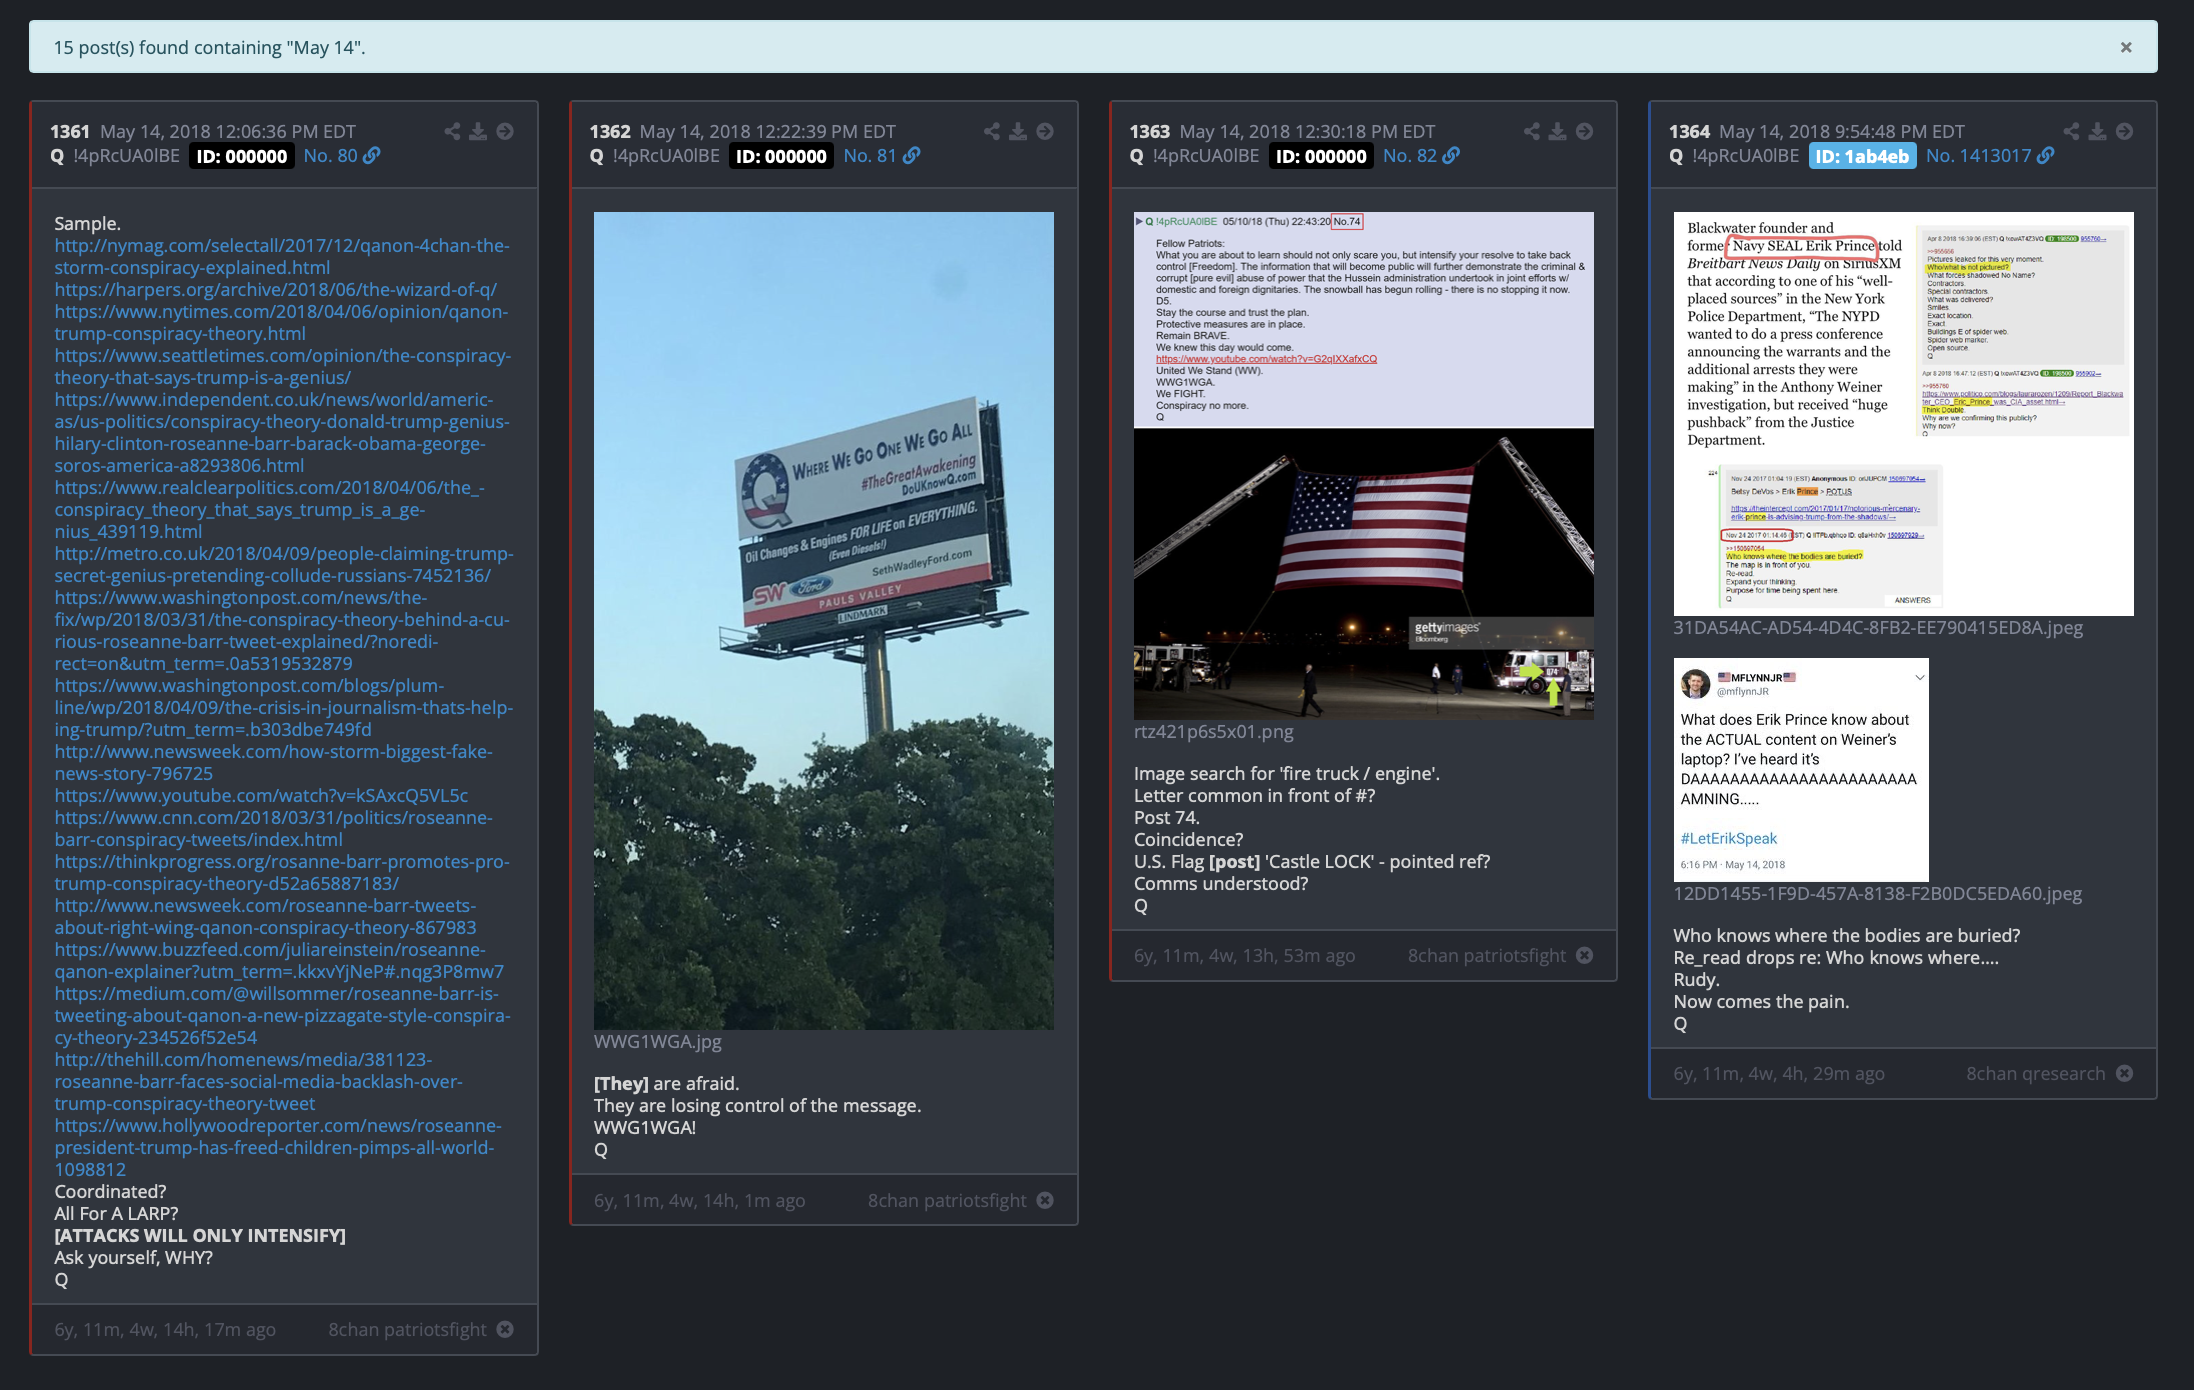Open post 1362 with arrow circle icon
The height and width of the screenshot is (1390, 2194).
(x=1045, y=131)
